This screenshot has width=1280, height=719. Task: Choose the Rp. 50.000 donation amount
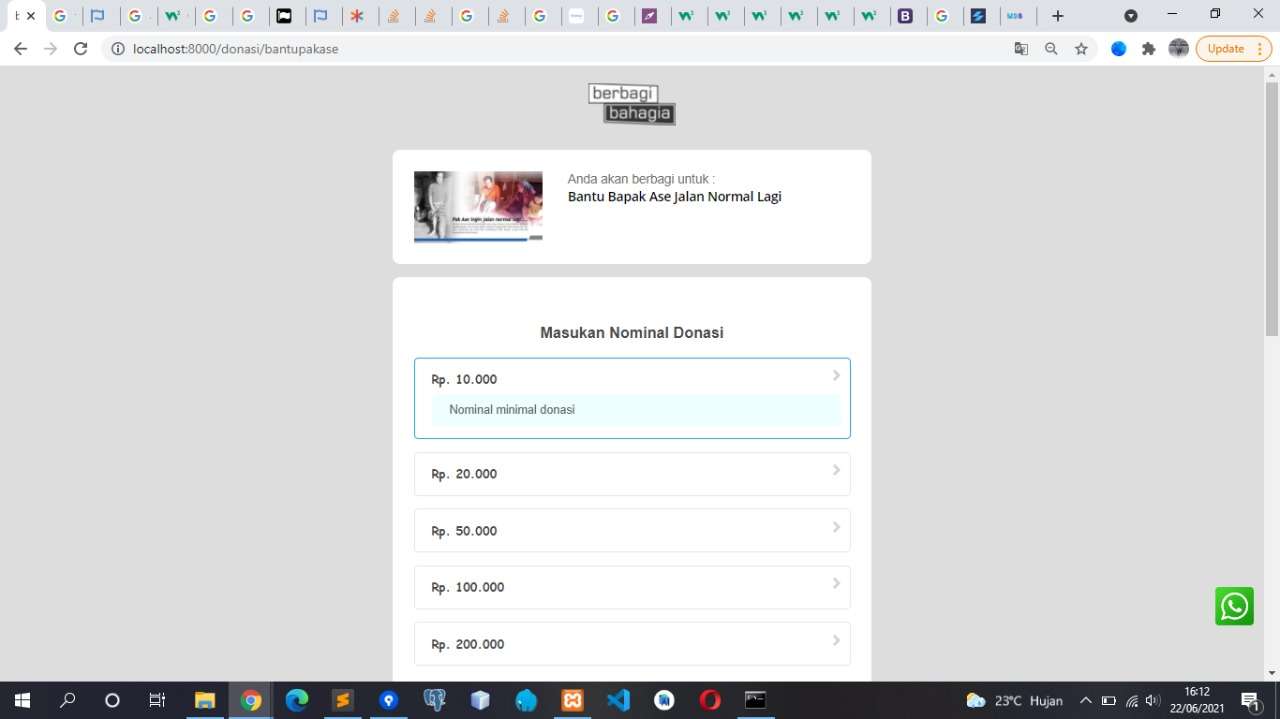[x=631, y=531]
